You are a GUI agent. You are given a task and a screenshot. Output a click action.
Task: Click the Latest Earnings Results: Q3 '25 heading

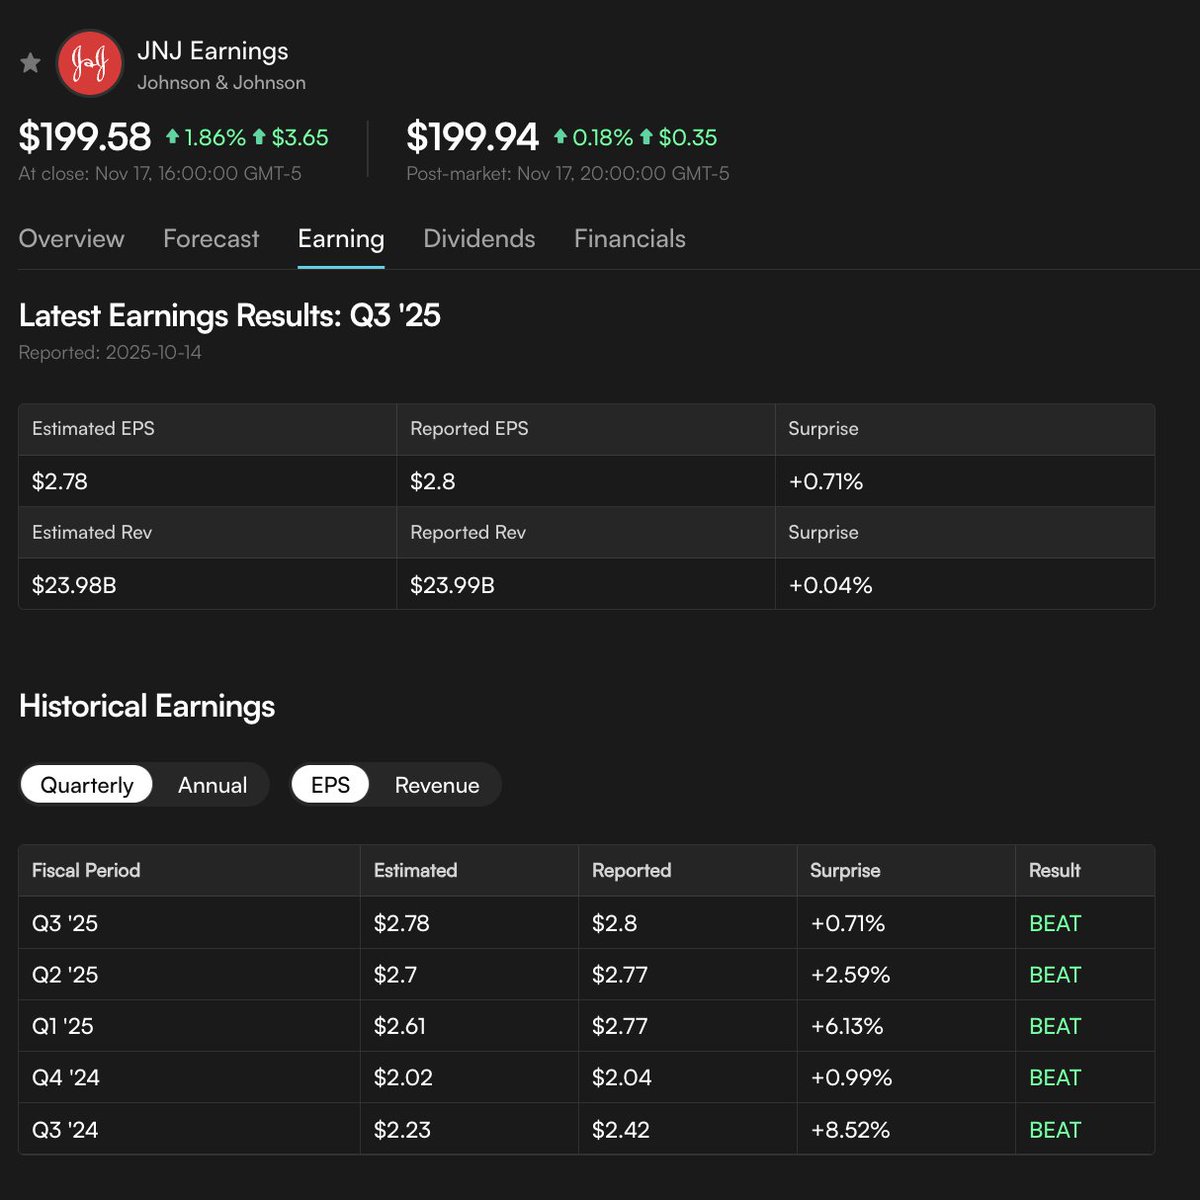tap(230, 316)
